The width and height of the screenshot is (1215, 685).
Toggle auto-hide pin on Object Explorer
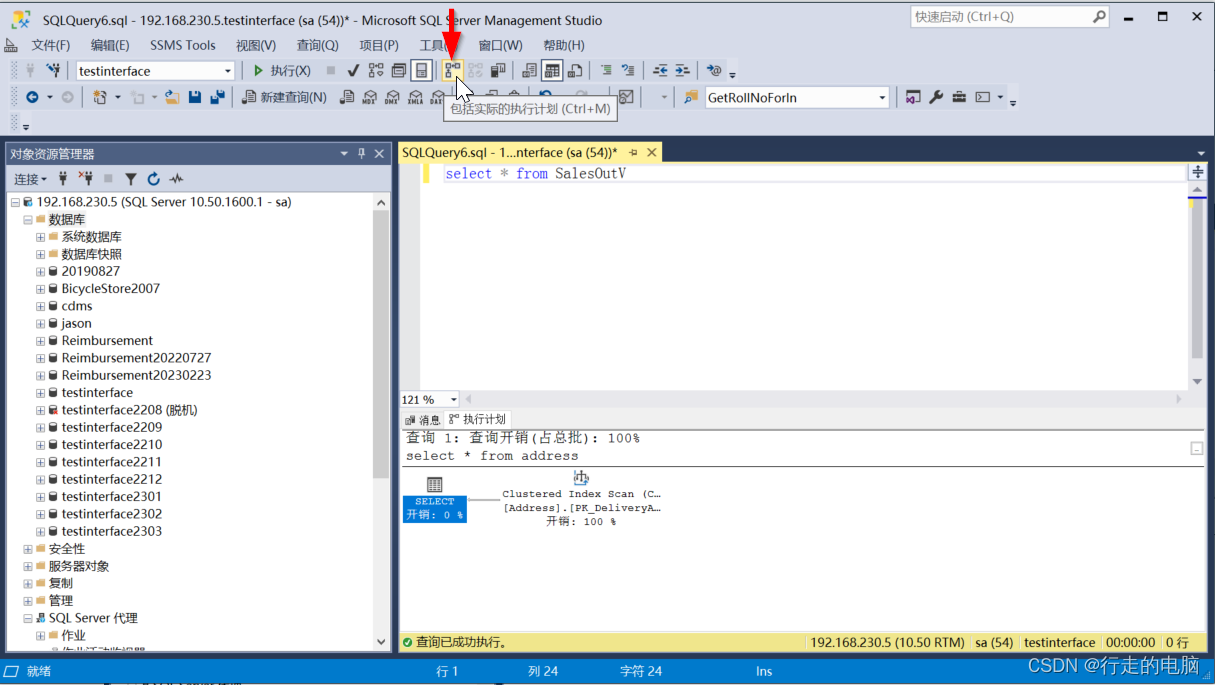[362, 153]
